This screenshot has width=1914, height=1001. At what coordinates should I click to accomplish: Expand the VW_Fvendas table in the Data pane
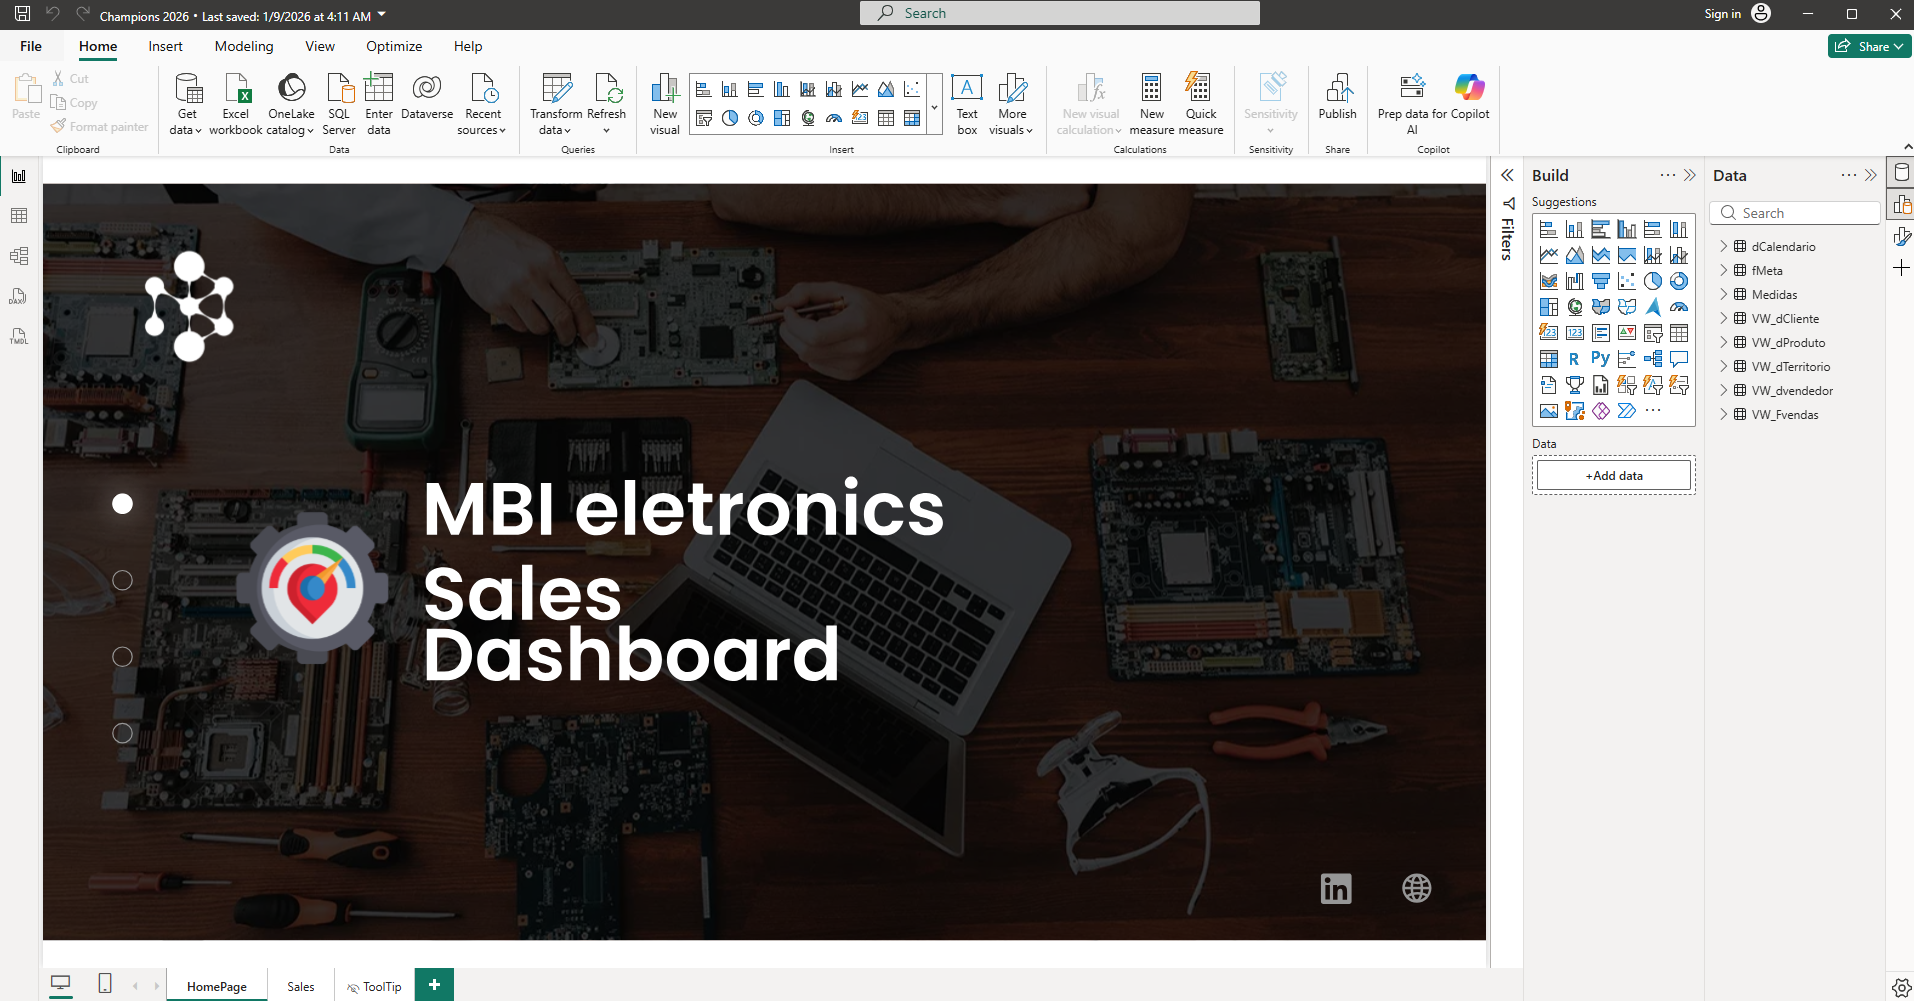click(1723, 414)
